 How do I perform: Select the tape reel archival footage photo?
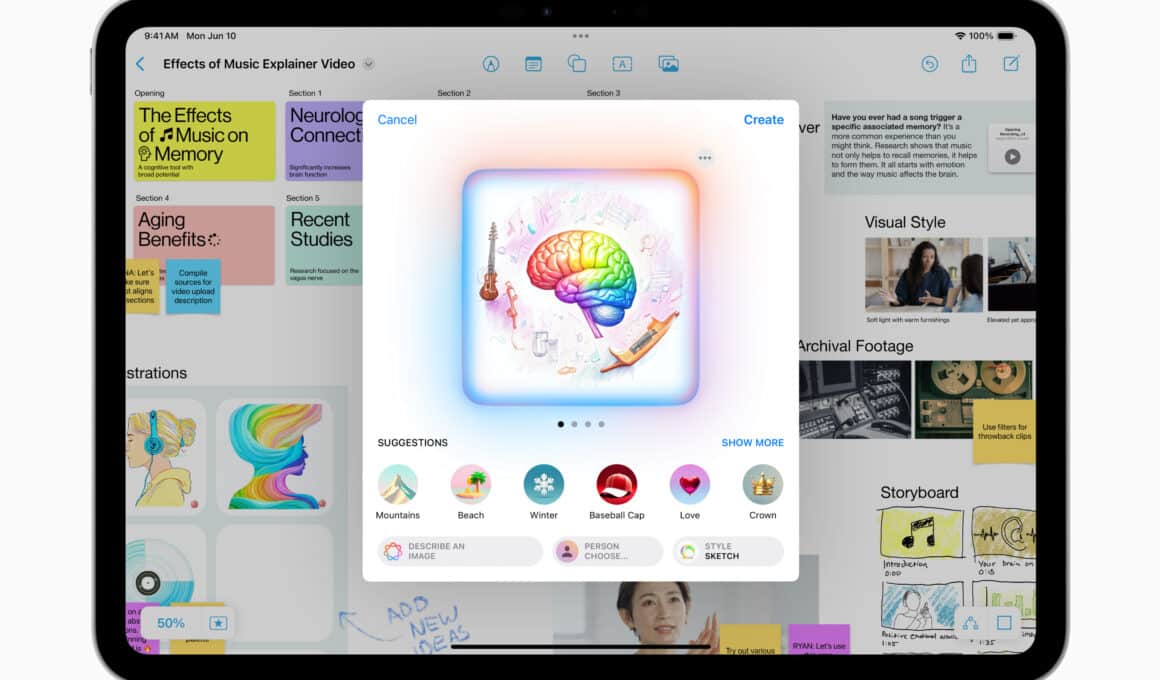[x=974, y=400]
